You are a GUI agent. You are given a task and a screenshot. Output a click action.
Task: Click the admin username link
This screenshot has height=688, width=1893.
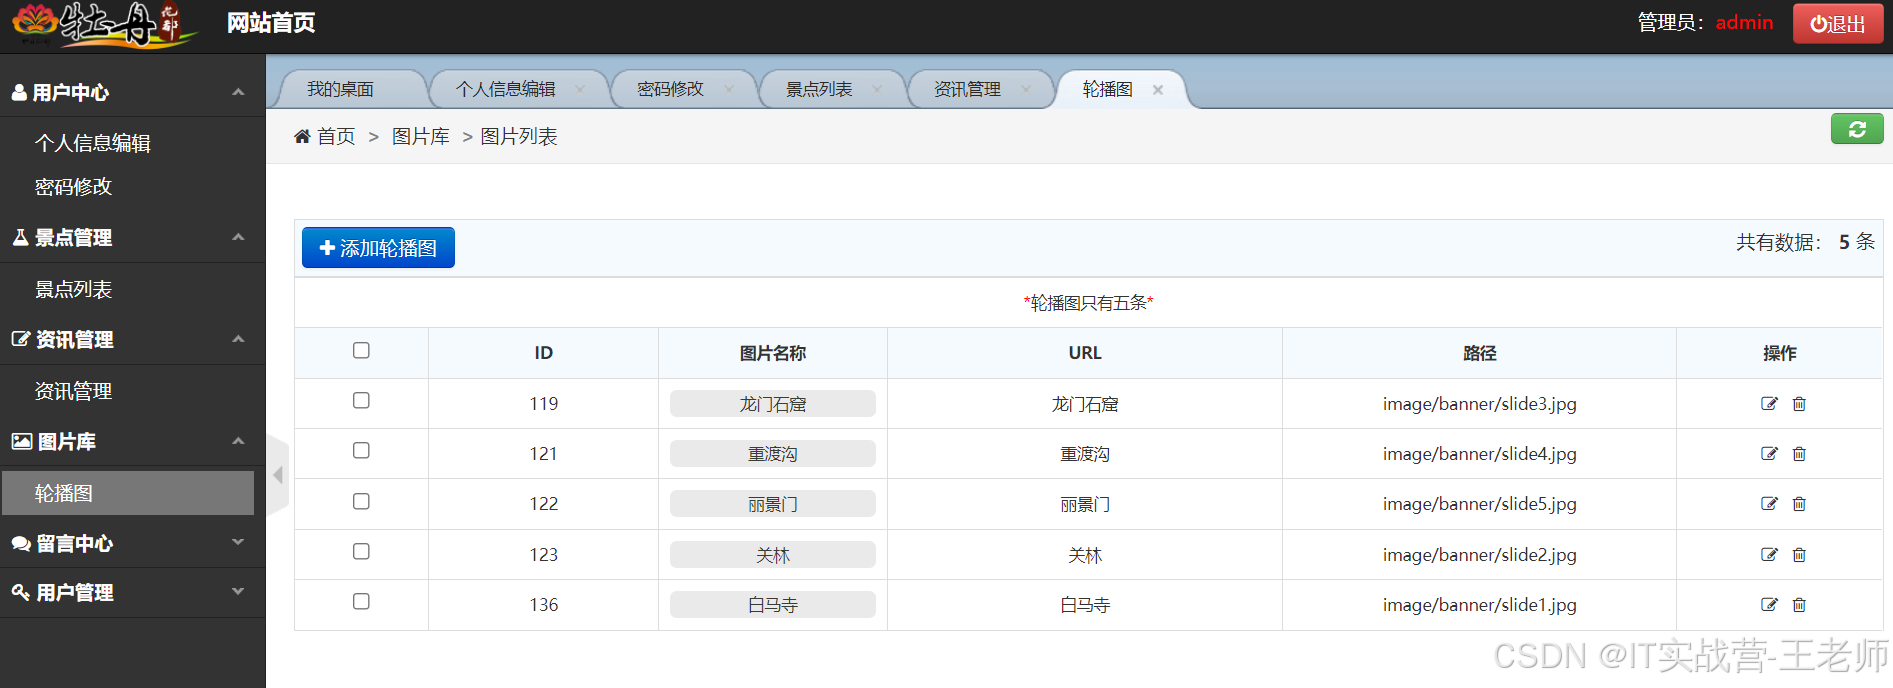1744,22
